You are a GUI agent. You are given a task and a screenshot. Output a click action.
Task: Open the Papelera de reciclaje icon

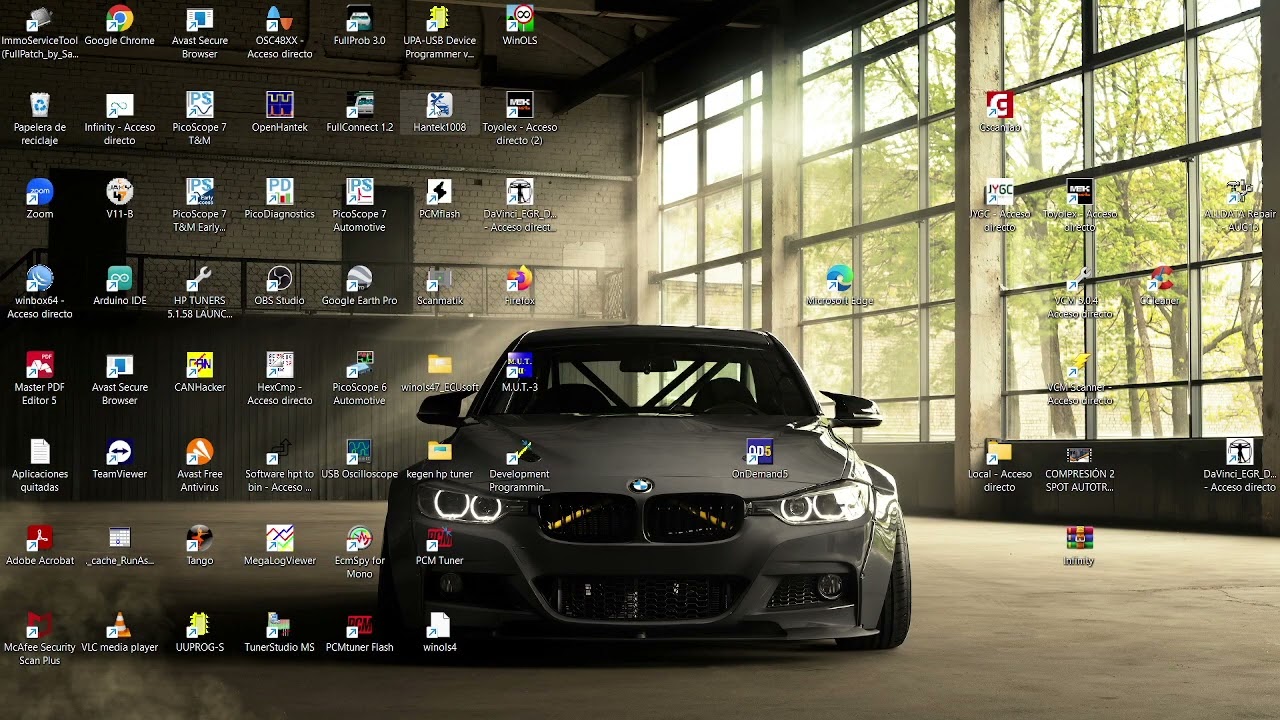40,105
